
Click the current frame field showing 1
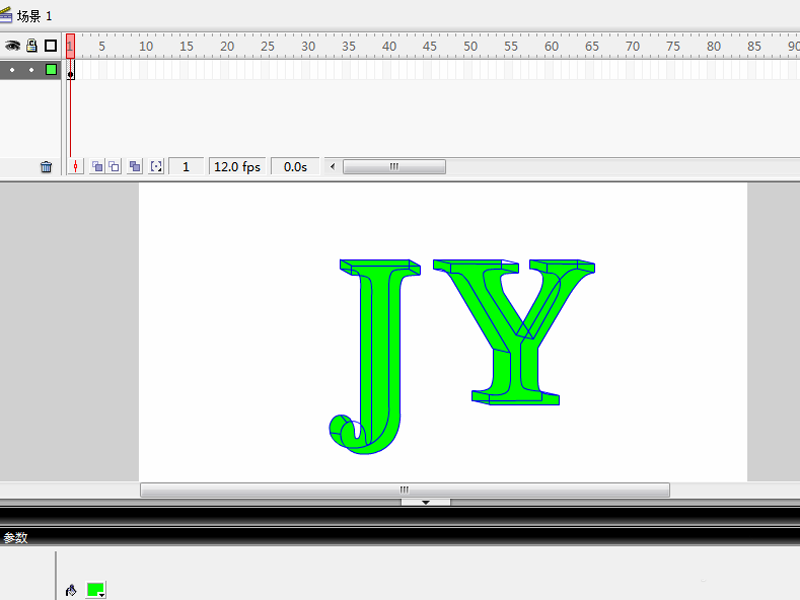coord(186,167)
